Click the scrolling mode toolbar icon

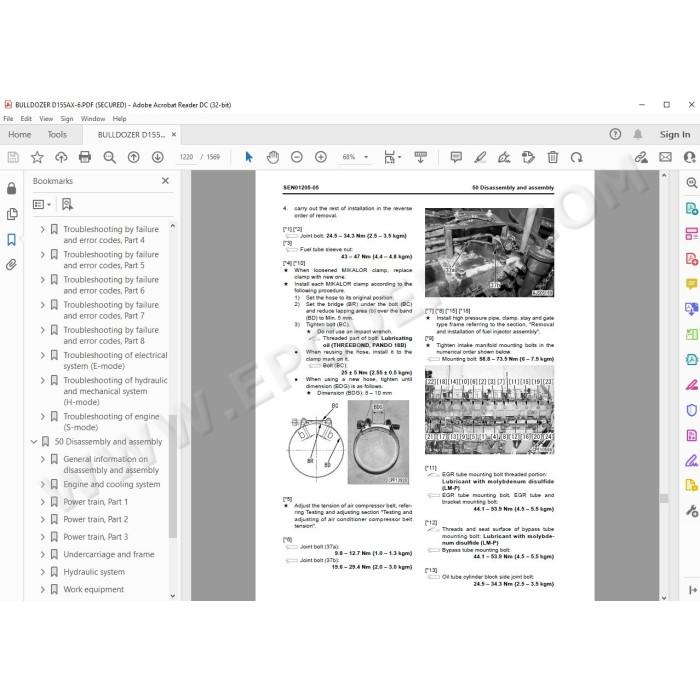(421, 157)
